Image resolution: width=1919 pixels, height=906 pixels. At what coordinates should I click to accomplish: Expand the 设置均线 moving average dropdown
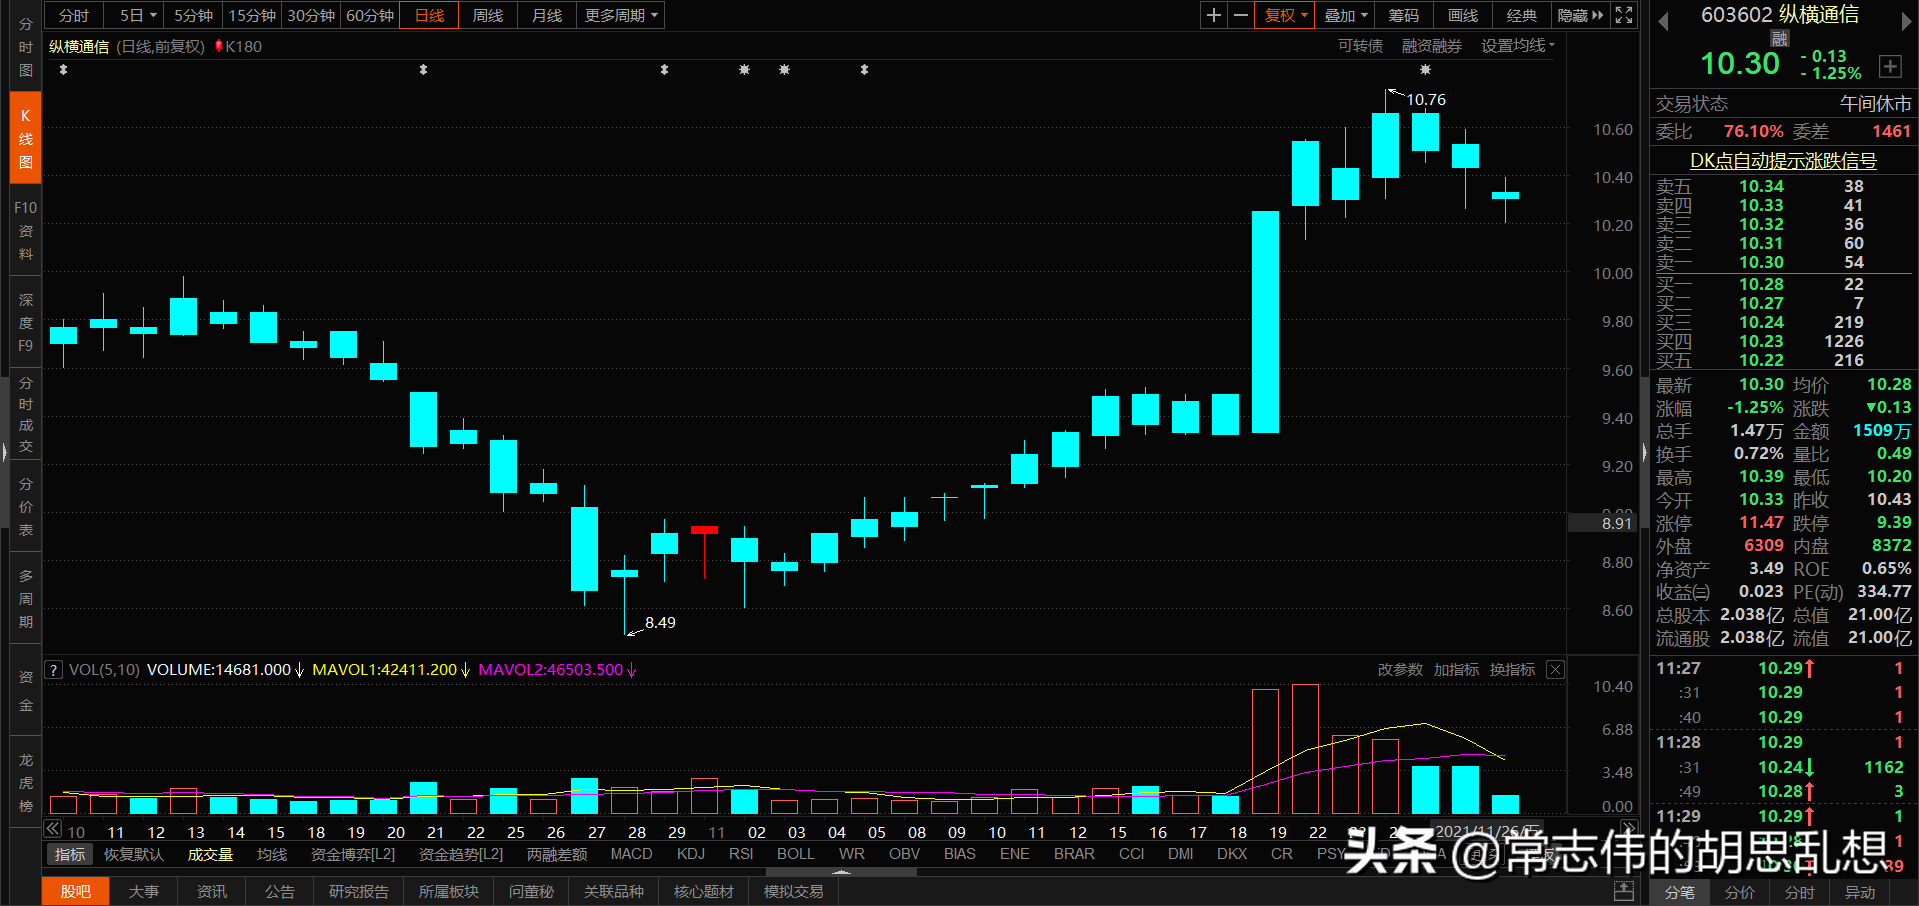point(1517,45)
